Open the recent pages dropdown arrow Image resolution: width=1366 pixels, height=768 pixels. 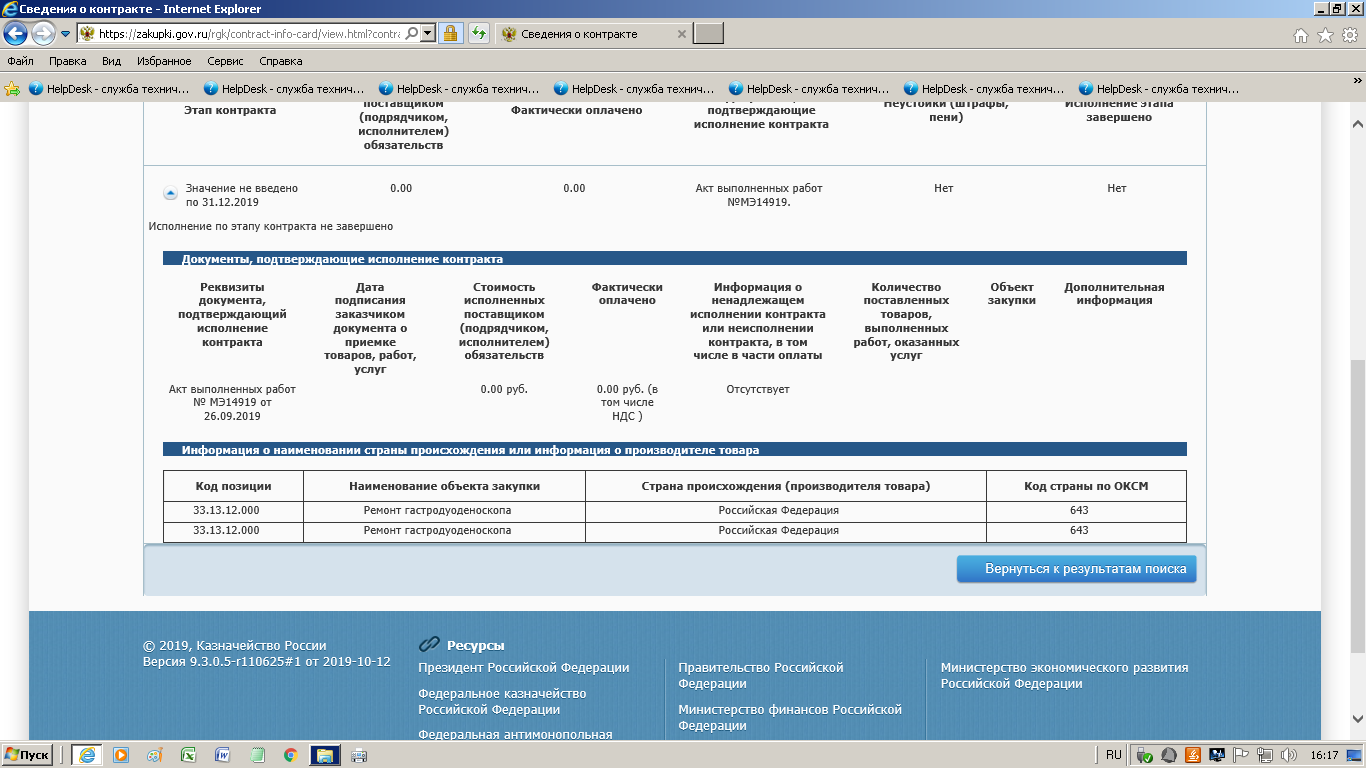click(65, 34)
